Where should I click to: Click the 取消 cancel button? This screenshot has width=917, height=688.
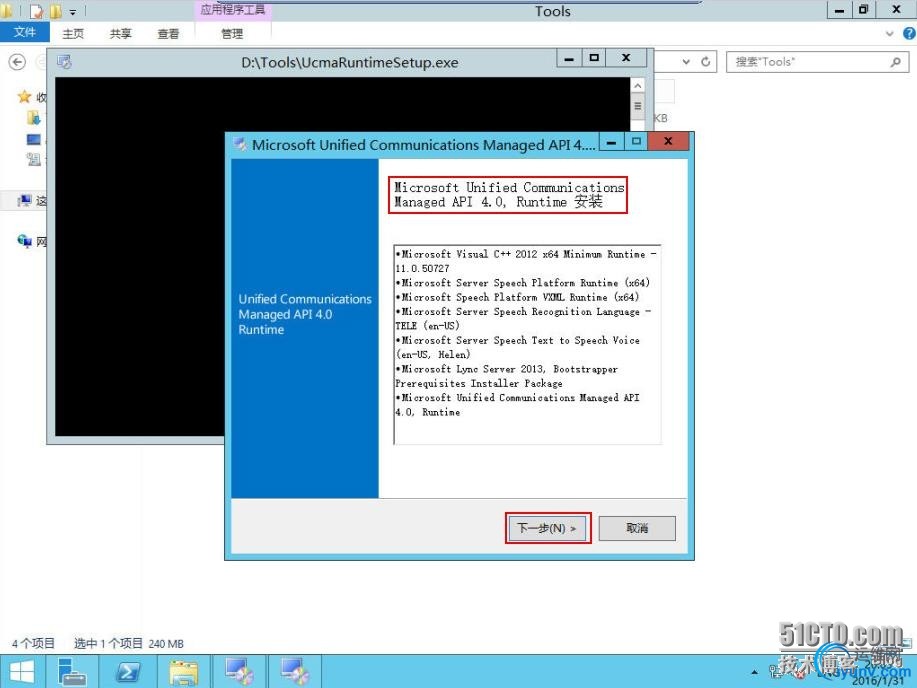tap(637, 528)
